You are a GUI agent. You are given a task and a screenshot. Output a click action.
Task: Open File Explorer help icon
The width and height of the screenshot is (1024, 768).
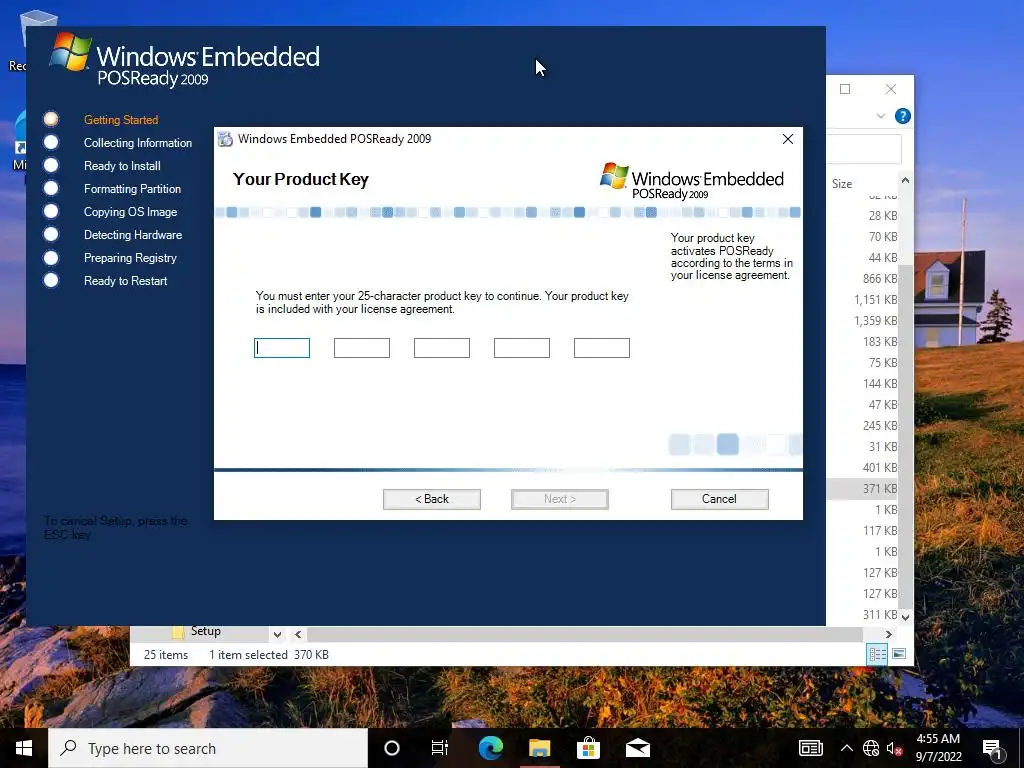(x=903, y=116)
